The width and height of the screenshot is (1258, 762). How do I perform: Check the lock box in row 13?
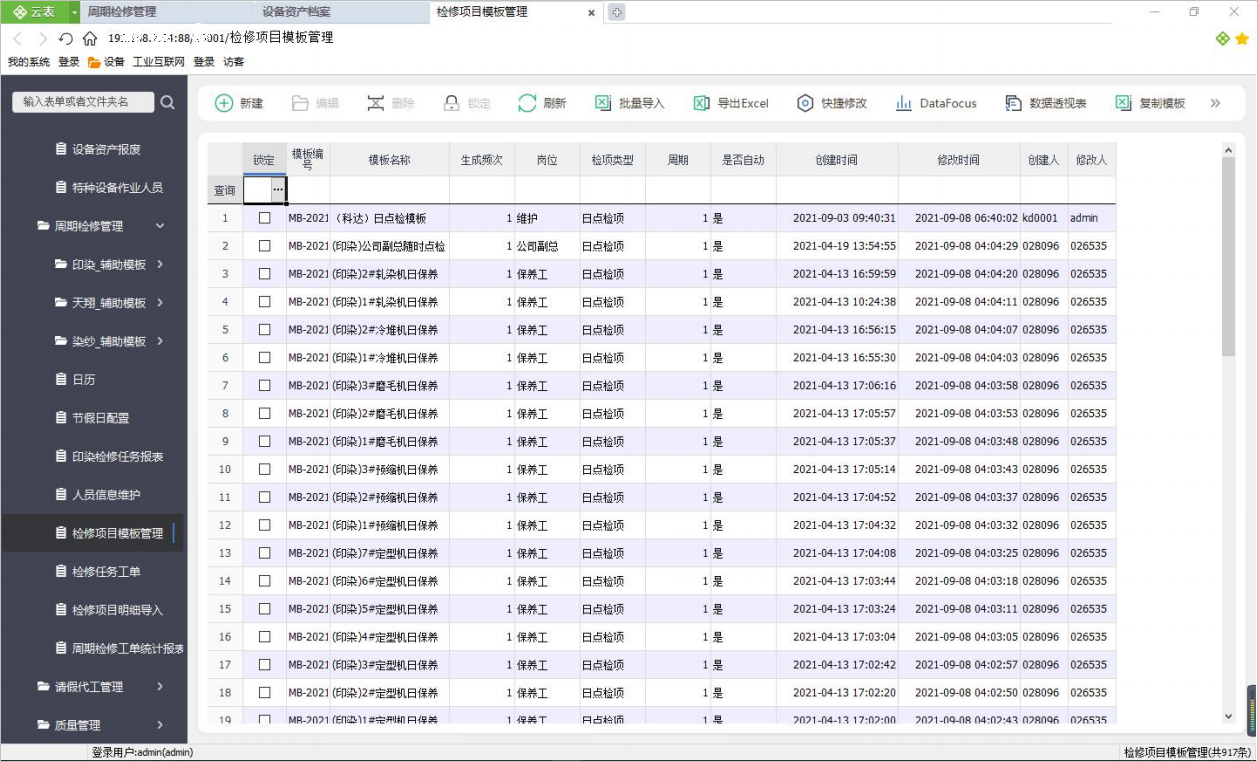point(265,553)
